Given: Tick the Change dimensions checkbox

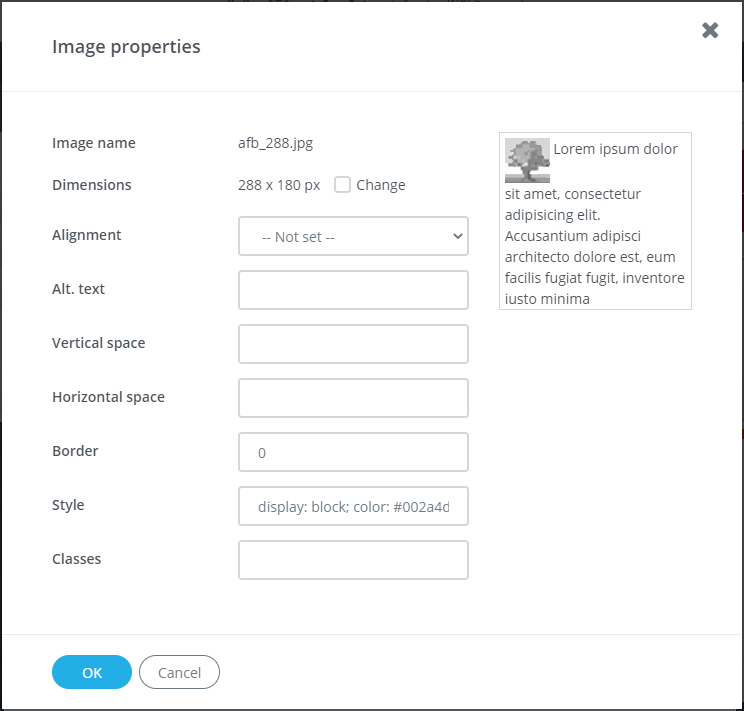Looking at the screenshot, I should pos(342,185).
